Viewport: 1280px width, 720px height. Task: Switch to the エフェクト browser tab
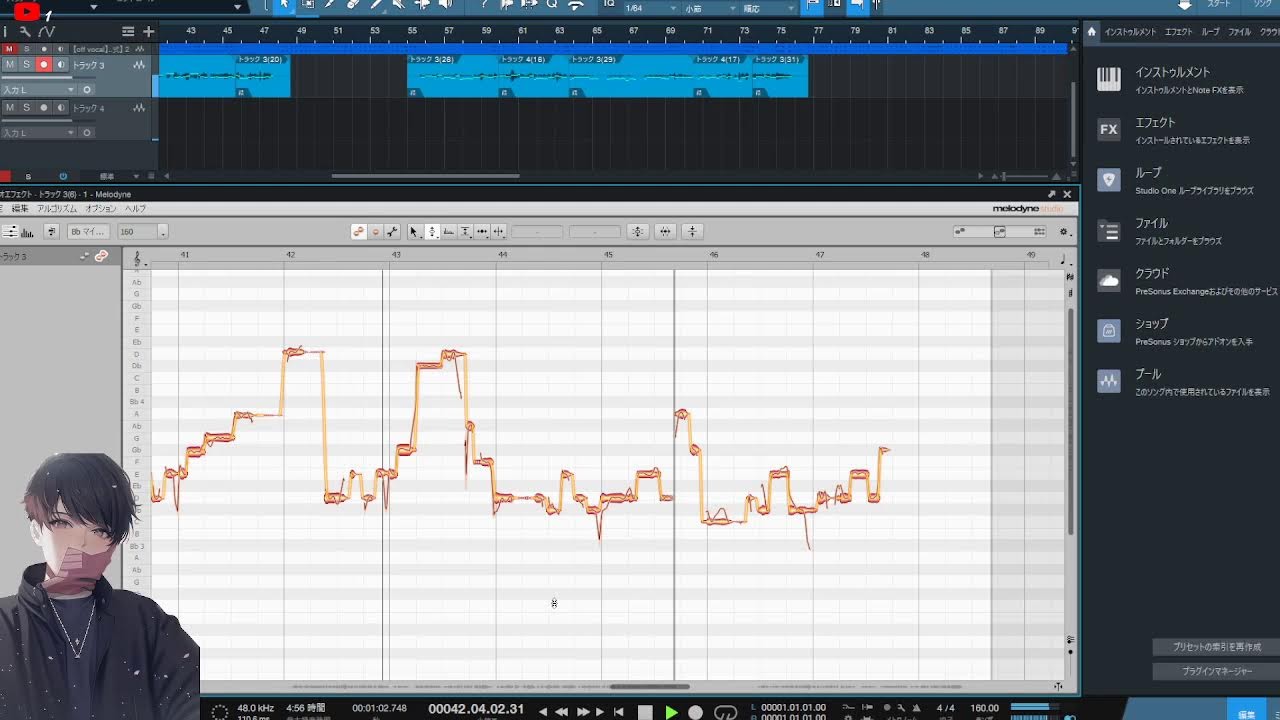pos(1179,32)
